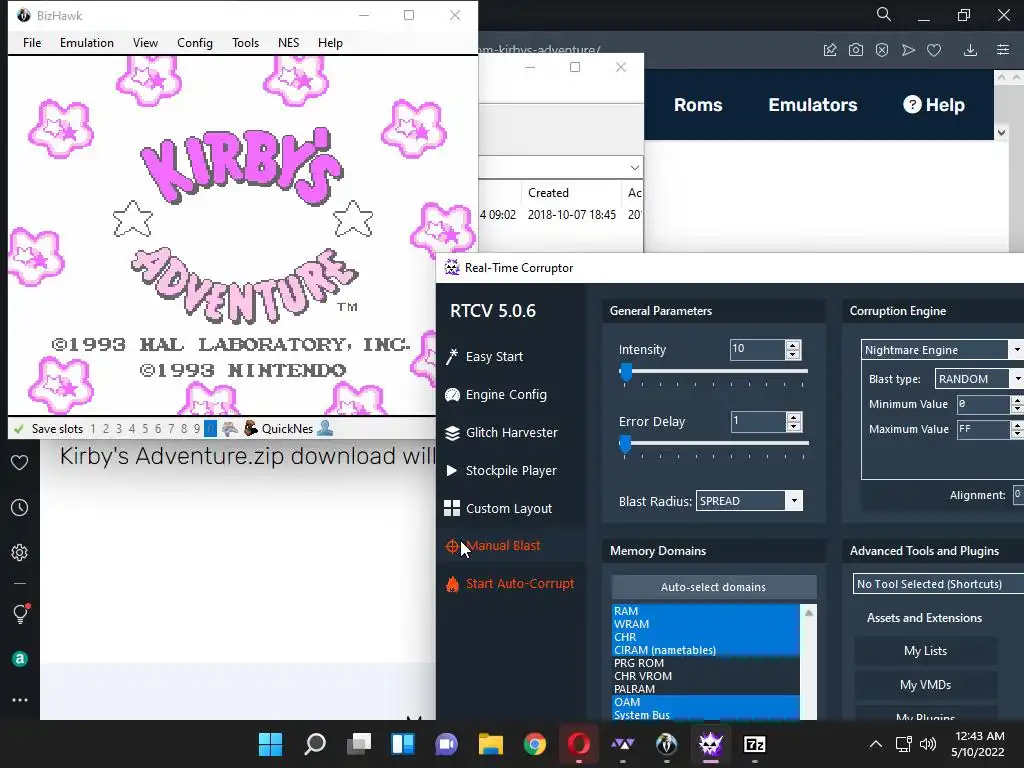
Task: Open the Stockpile Player panel
Action: pos(501,470)
